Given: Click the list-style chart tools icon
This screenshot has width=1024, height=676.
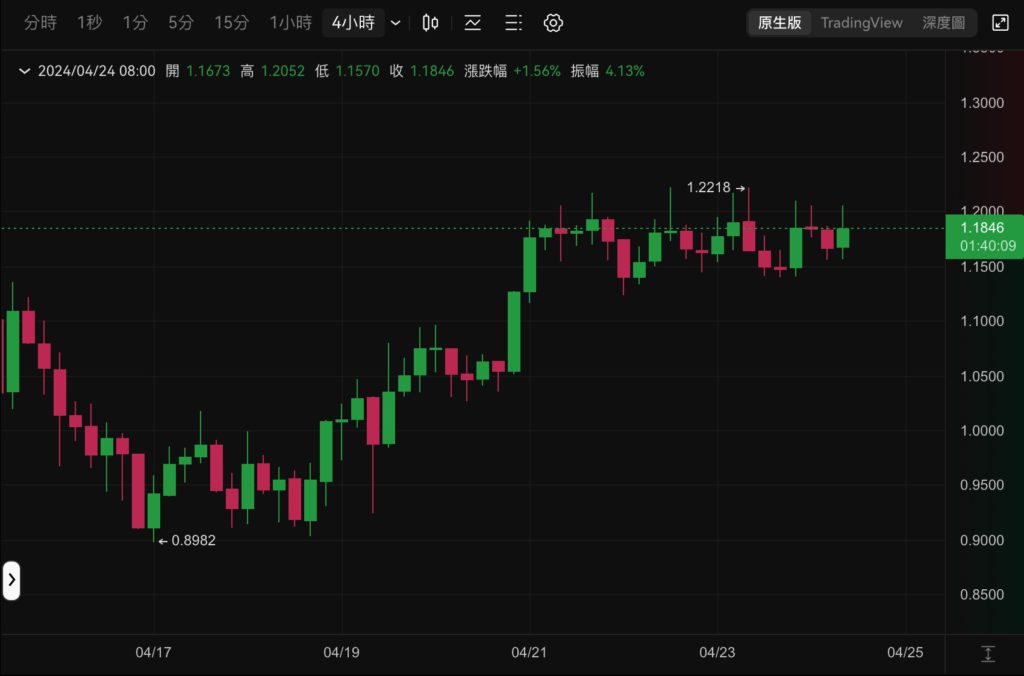Looking at the screenshot, I should point(513,23).
